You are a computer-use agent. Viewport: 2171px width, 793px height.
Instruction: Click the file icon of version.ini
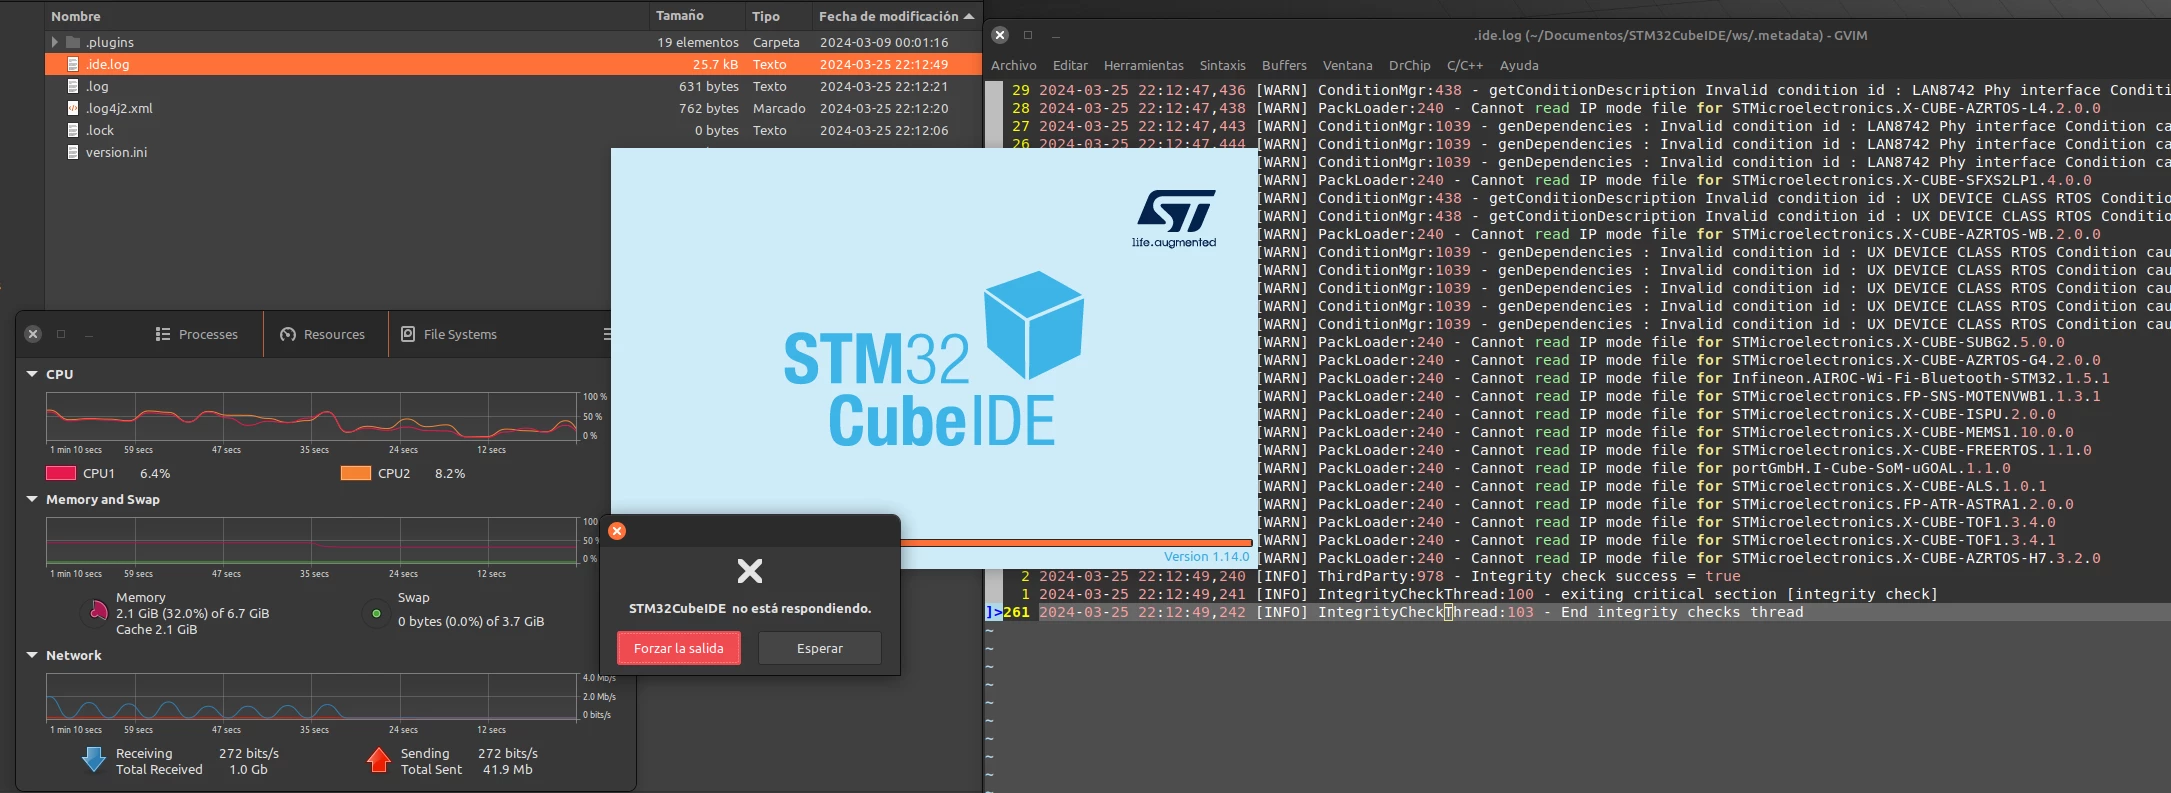[73, 152]
